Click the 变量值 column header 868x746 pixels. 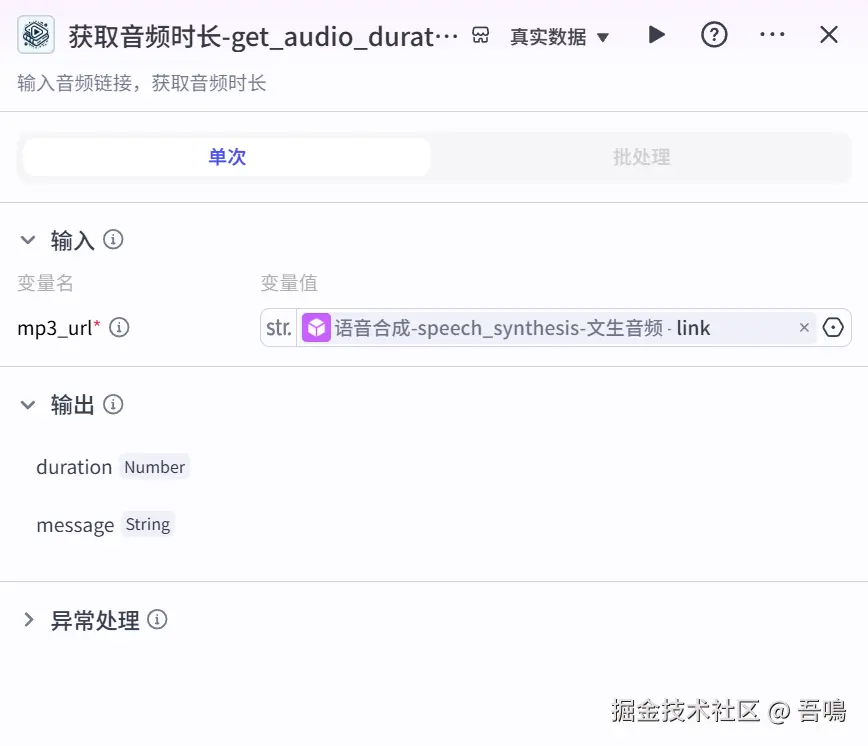(x=289, y=283)
